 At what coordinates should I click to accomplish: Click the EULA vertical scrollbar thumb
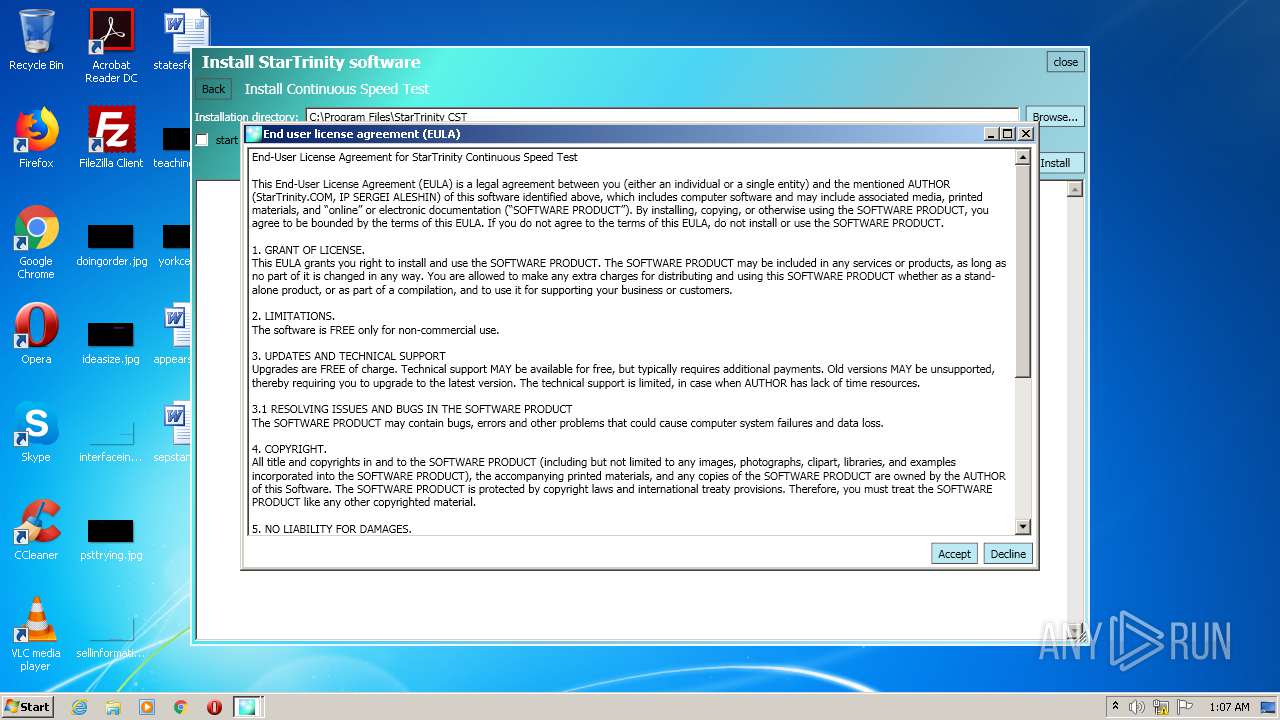pyautogui.click(x=1022, y=272)
